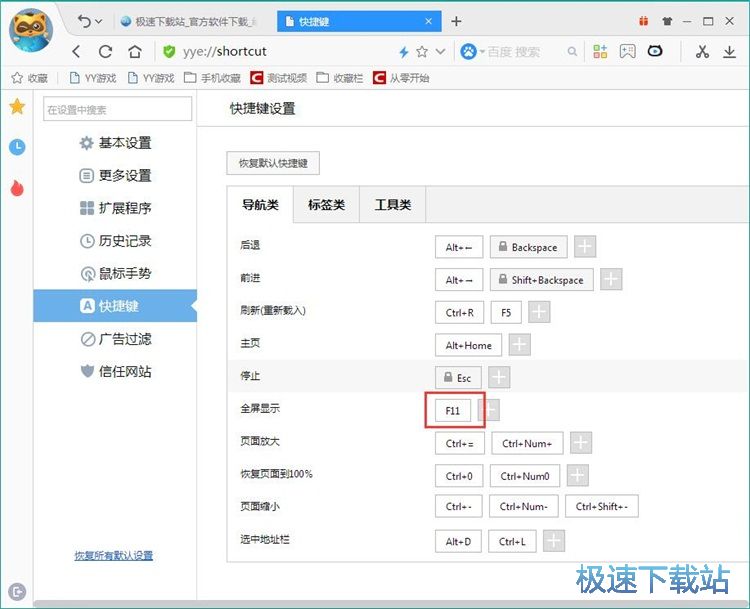Open the home page icon
This screenshot has width=750, height=609.
click(135, 51)
